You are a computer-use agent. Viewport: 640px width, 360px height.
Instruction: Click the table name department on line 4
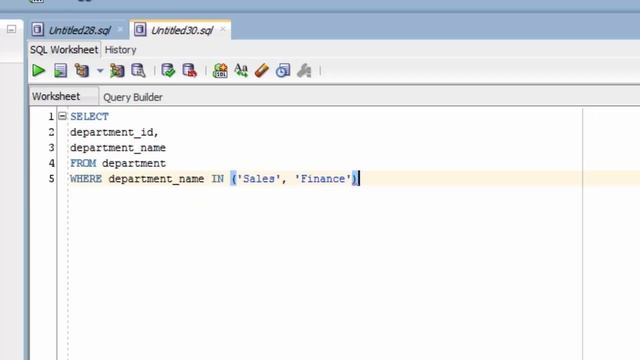click(134, 163)
